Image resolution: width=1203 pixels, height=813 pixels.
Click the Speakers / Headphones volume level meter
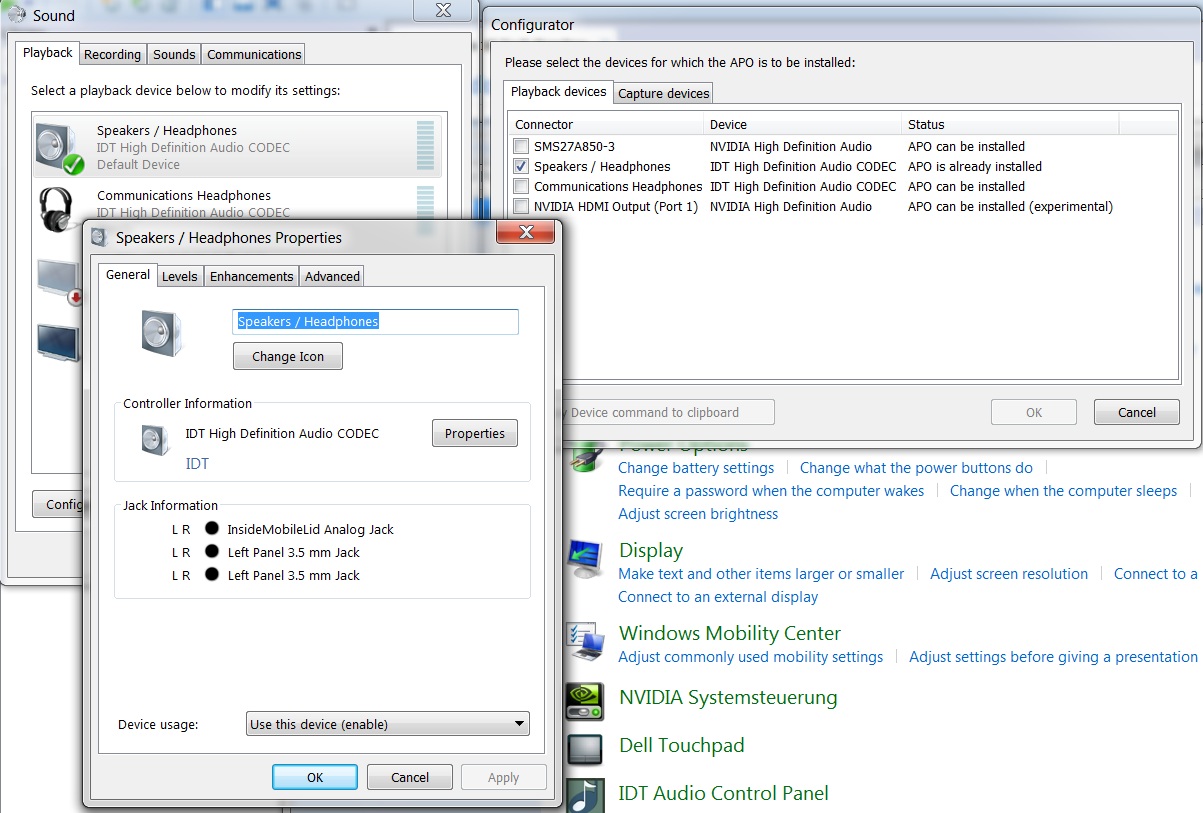[x=425, y=147]
